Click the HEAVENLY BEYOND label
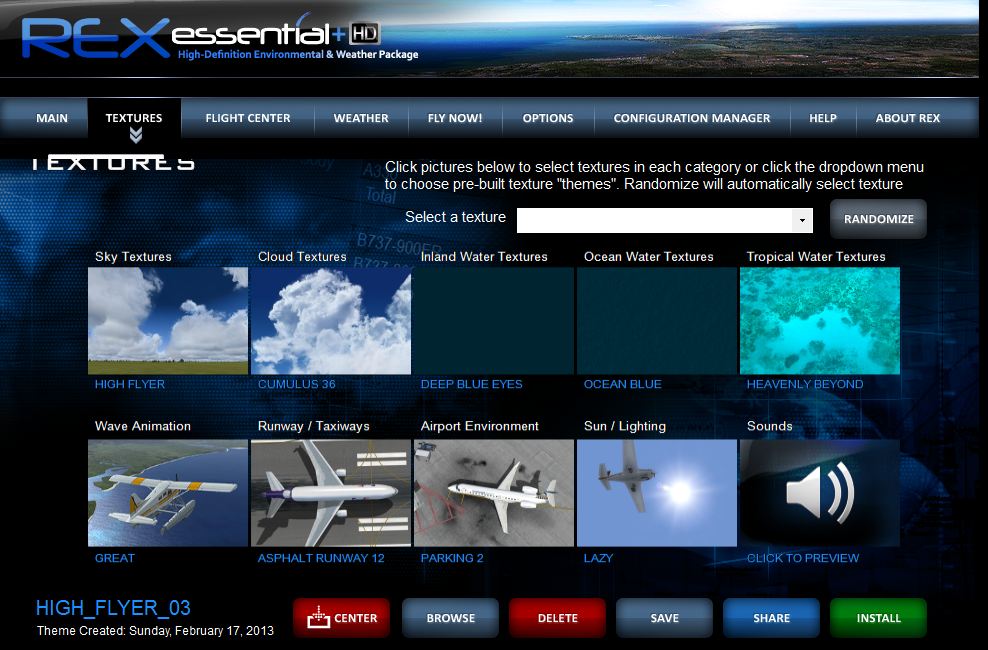The width and height of the screenshot is (988, 650). tap(805, 384)
